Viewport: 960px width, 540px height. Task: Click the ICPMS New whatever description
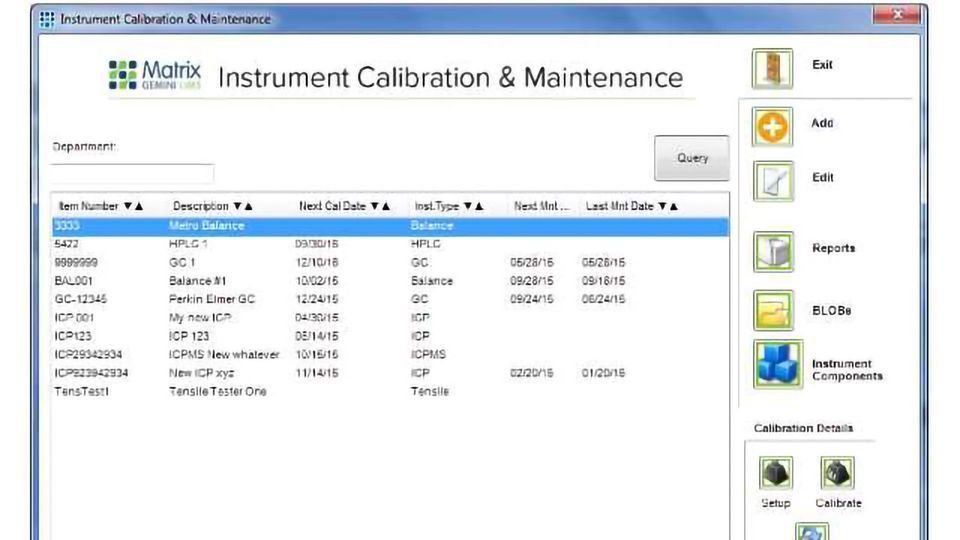pos(224,354)
